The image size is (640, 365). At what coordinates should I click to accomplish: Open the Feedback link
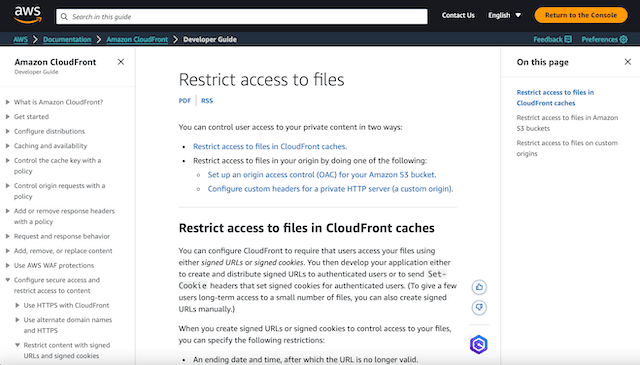pyautogui.click(x=552, y=39)
